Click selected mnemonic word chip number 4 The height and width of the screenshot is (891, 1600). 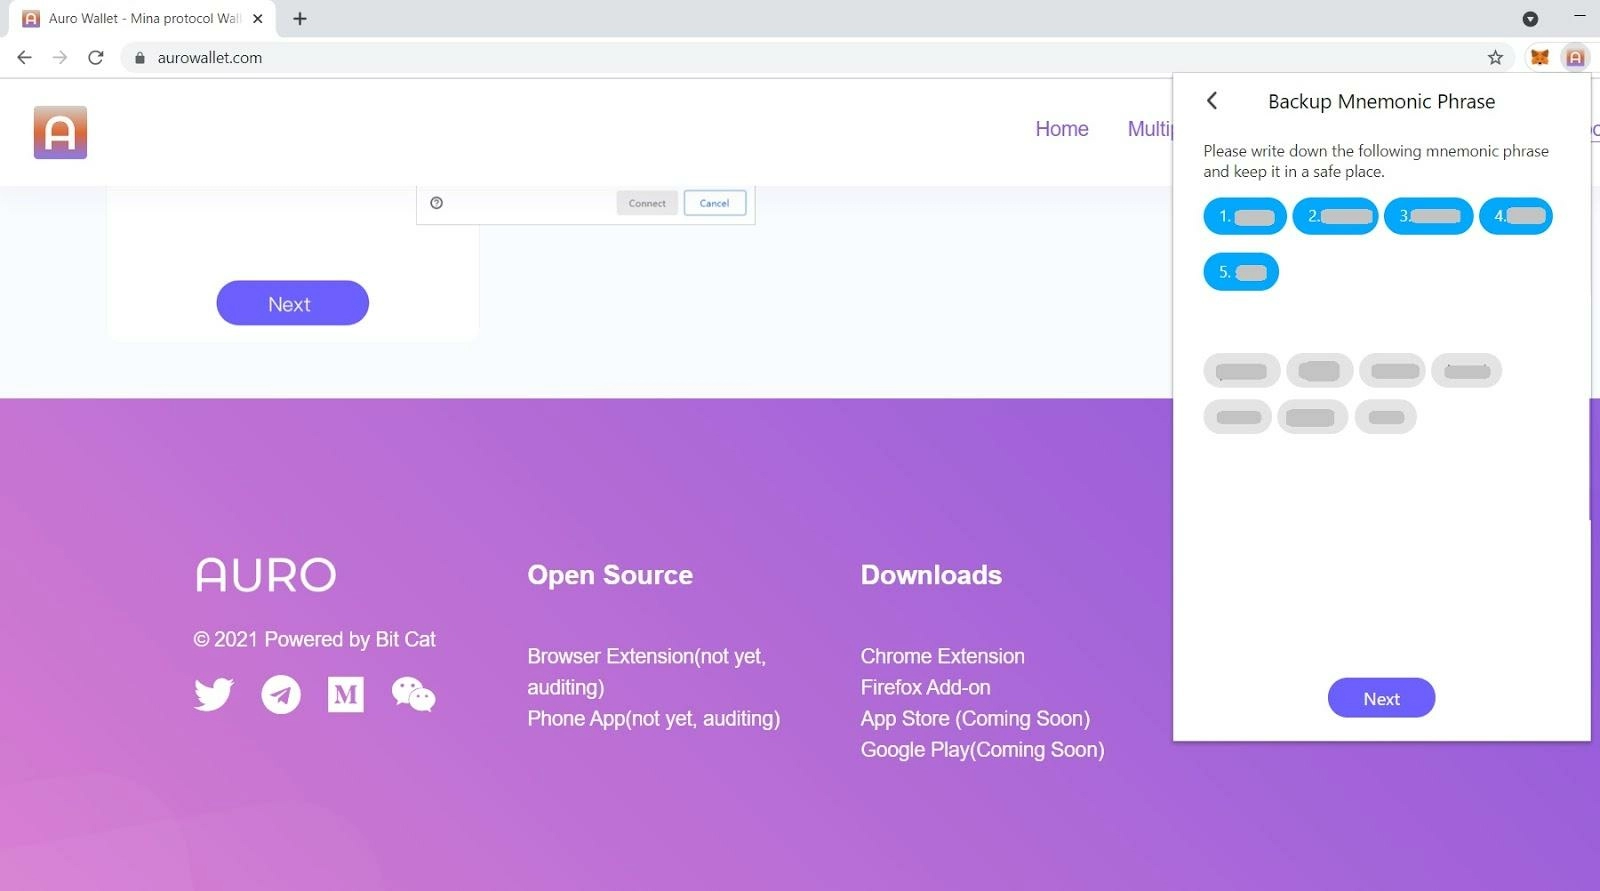(1516, 216)
